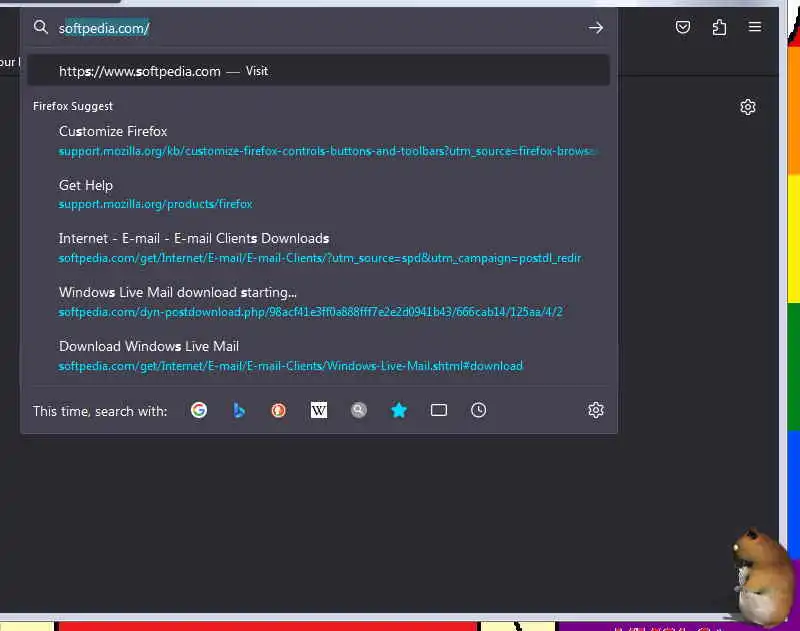This screenshot has width=800, height=631.
Task: Click the 'This time, search with:' label
Action: [x=100, y=411]
